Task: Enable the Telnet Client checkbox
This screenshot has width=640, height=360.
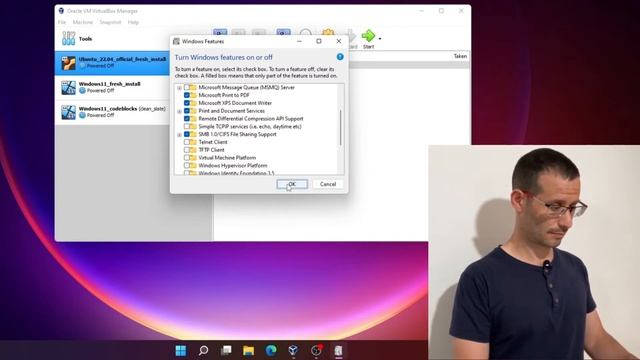Action: [x=187, y=142]
